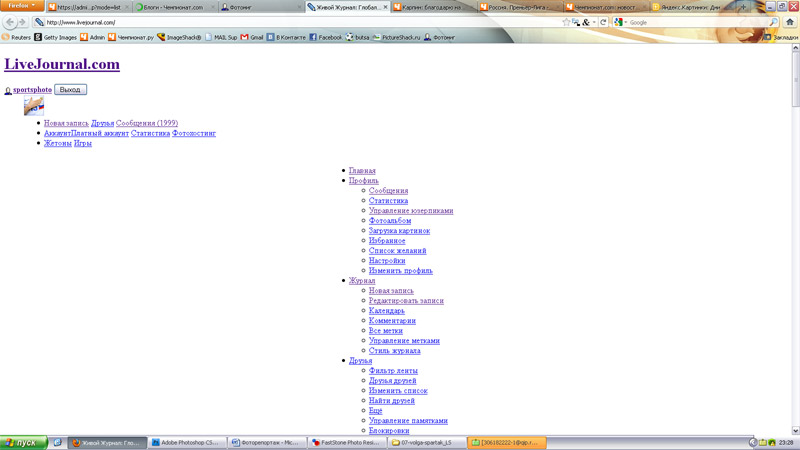Open the Чемпионат.ру bookmark
800x450 pixels.
131,37
